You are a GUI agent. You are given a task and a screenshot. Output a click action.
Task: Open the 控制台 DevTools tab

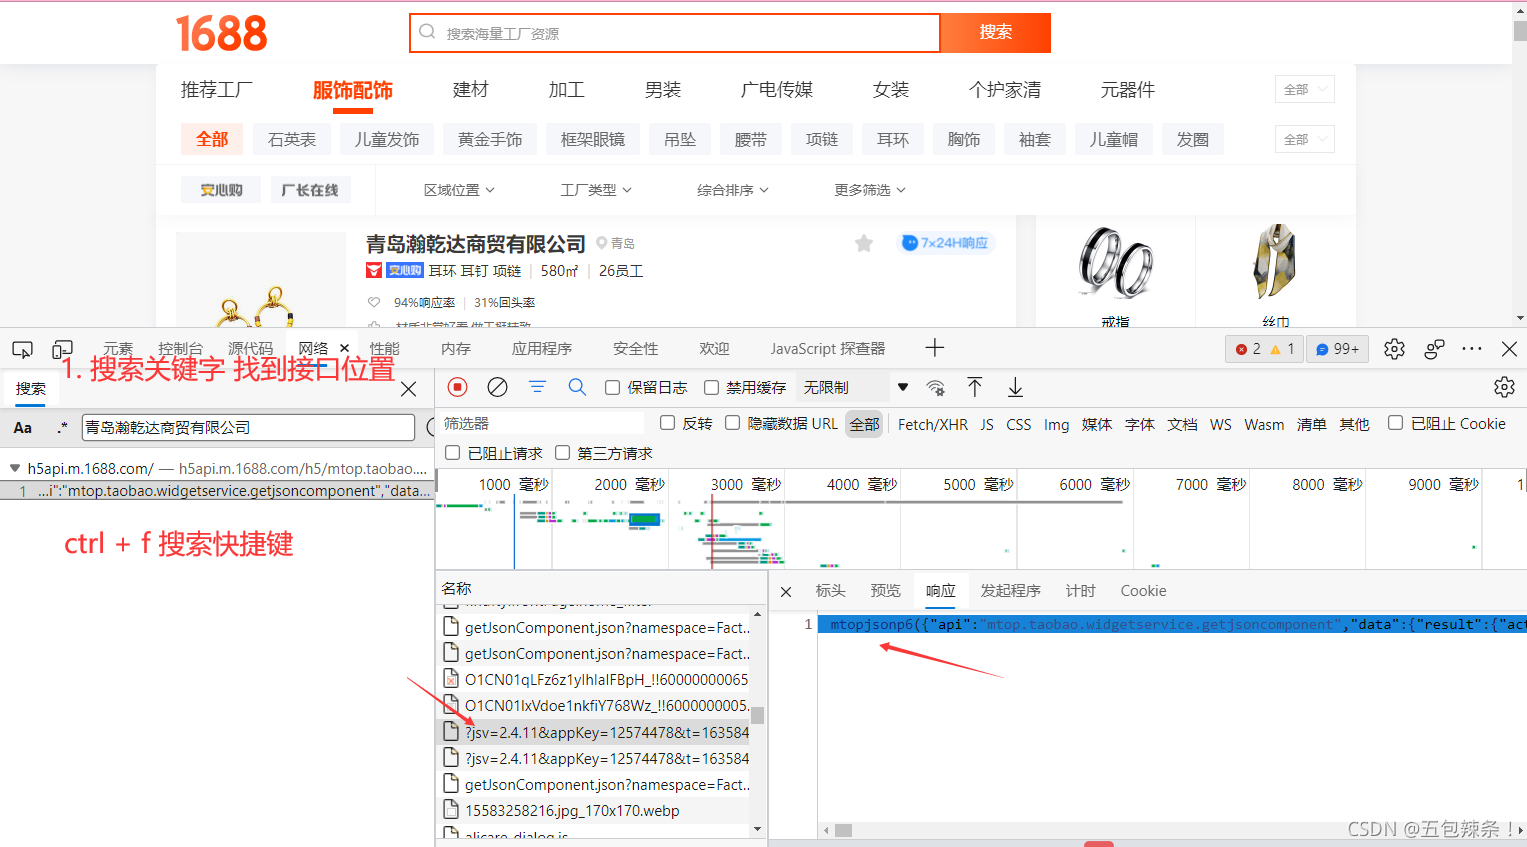[180, 349]
